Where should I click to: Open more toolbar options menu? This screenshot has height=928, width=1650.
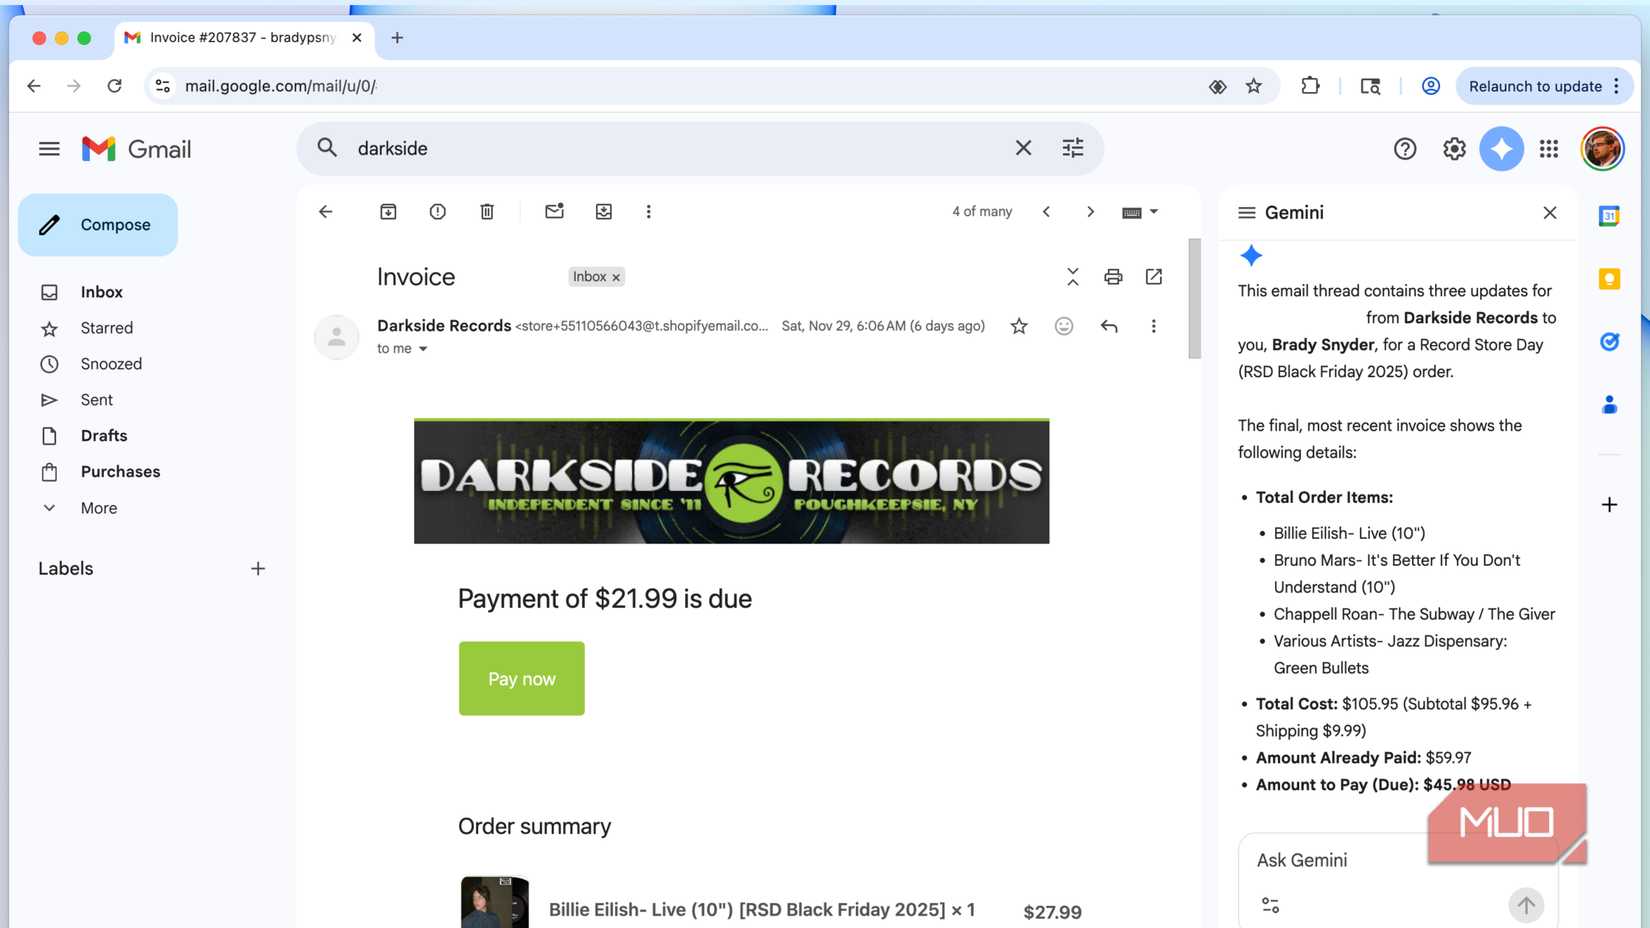(648, 211)
